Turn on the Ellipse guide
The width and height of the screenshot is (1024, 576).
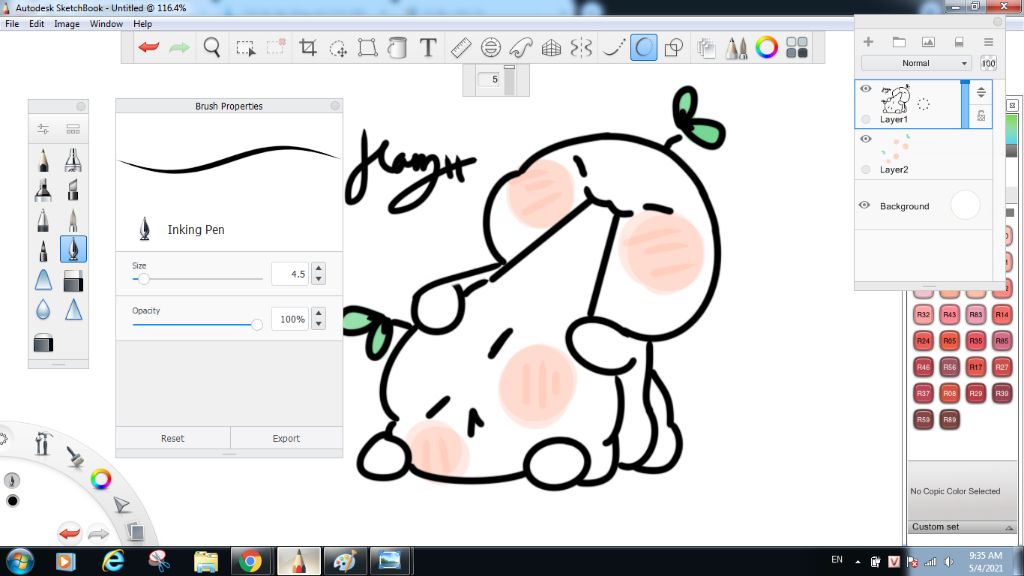point(490,47)
